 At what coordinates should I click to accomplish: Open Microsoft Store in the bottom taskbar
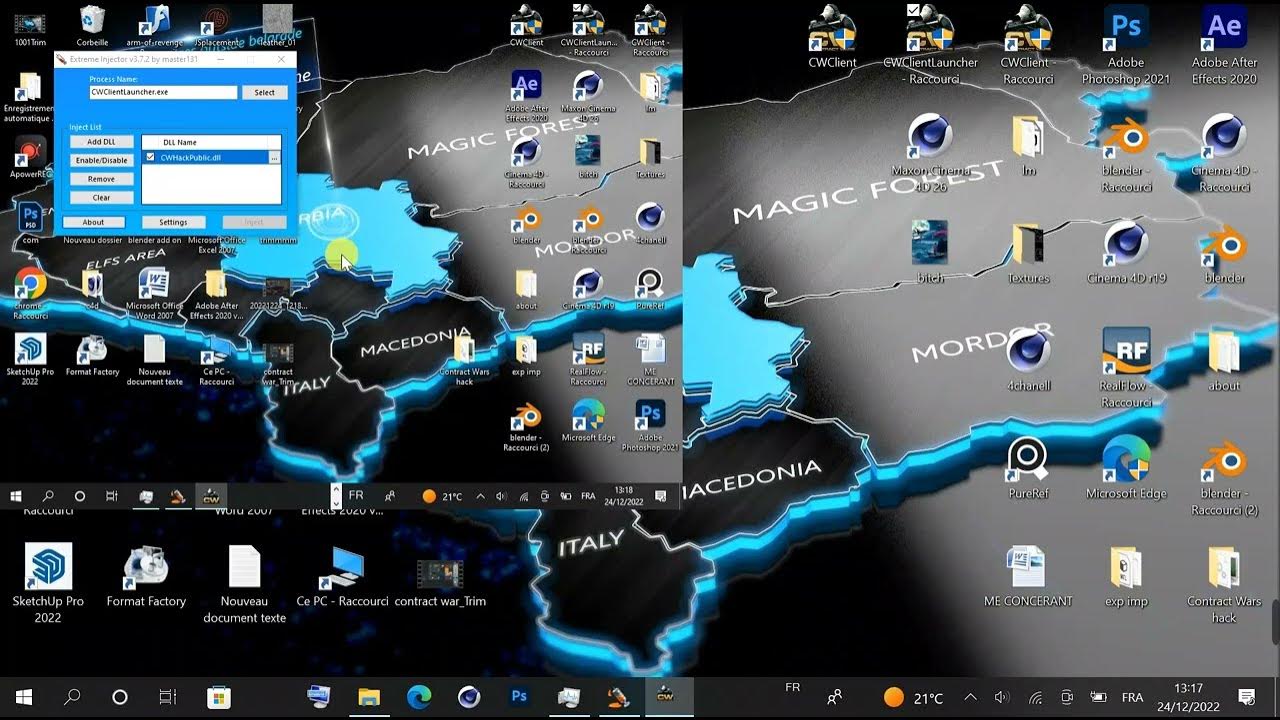click(219, 697)
